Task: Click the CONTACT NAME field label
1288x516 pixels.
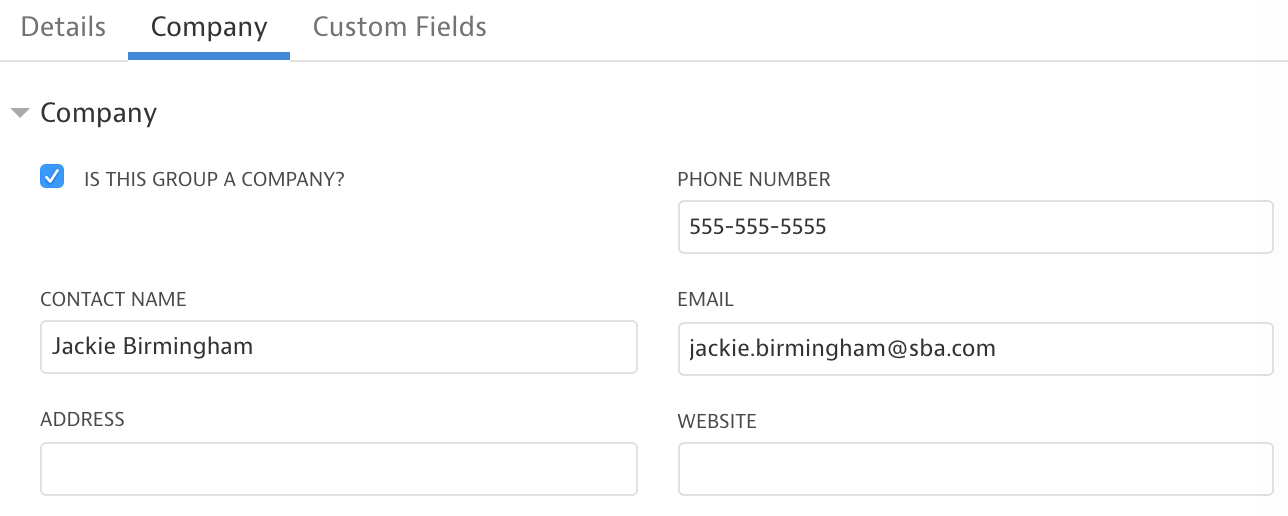Action: pos(113,300)
